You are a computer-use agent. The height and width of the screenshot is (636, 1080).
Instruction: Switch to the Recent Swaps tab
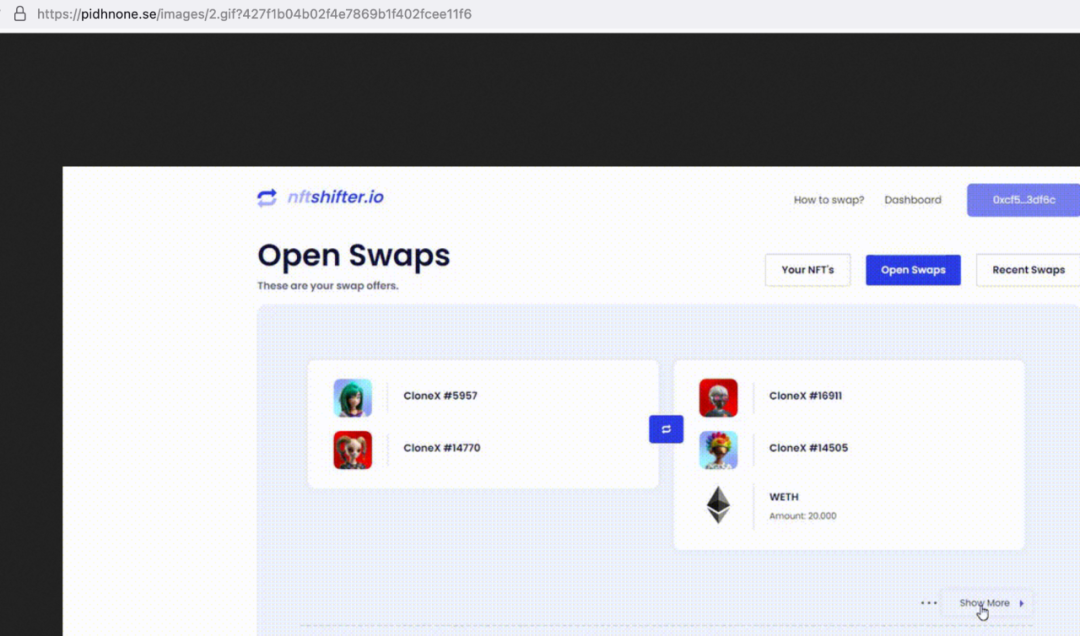click(x=1028, y=270)
